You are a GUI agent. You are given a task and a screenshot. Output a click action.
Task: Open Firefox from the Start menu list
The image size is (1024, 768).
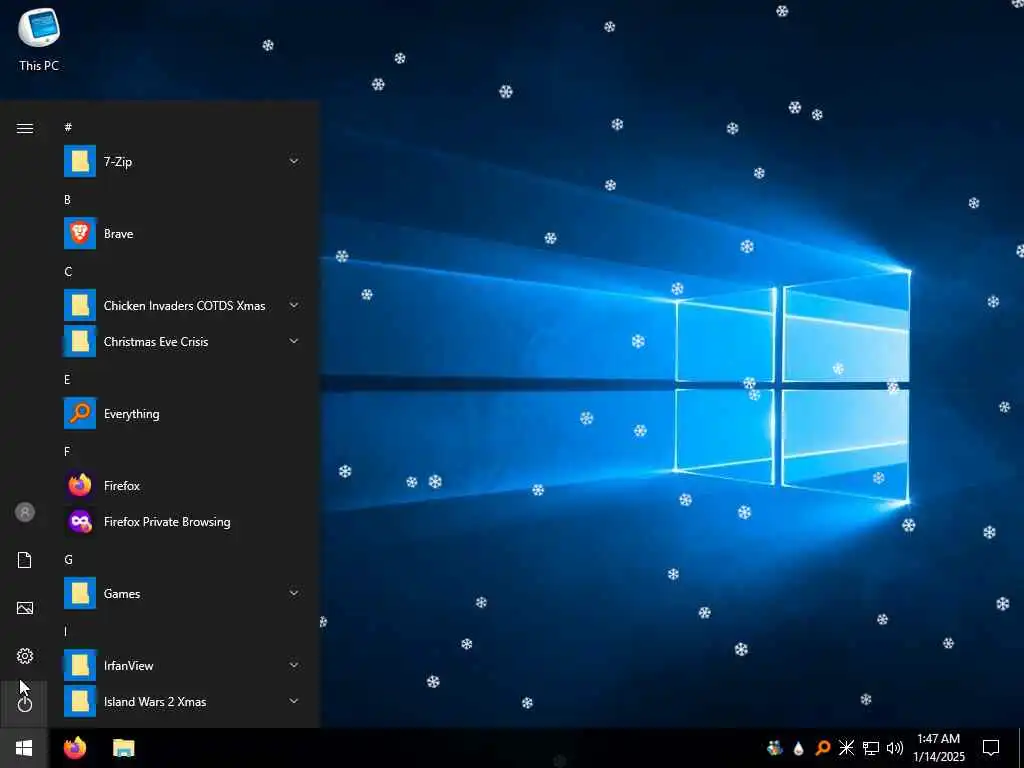tap(183, 485)
